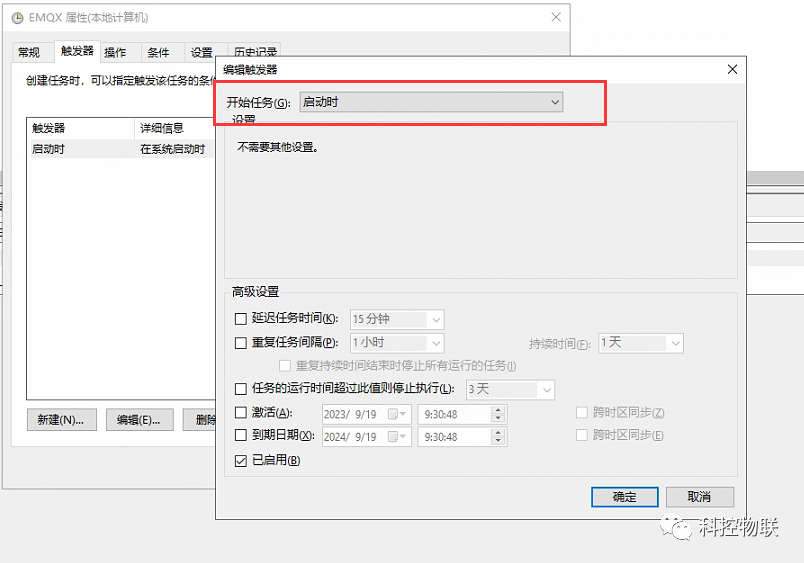Open the 3 天 stop-after dropdown
804x563 pixels.
510,389
